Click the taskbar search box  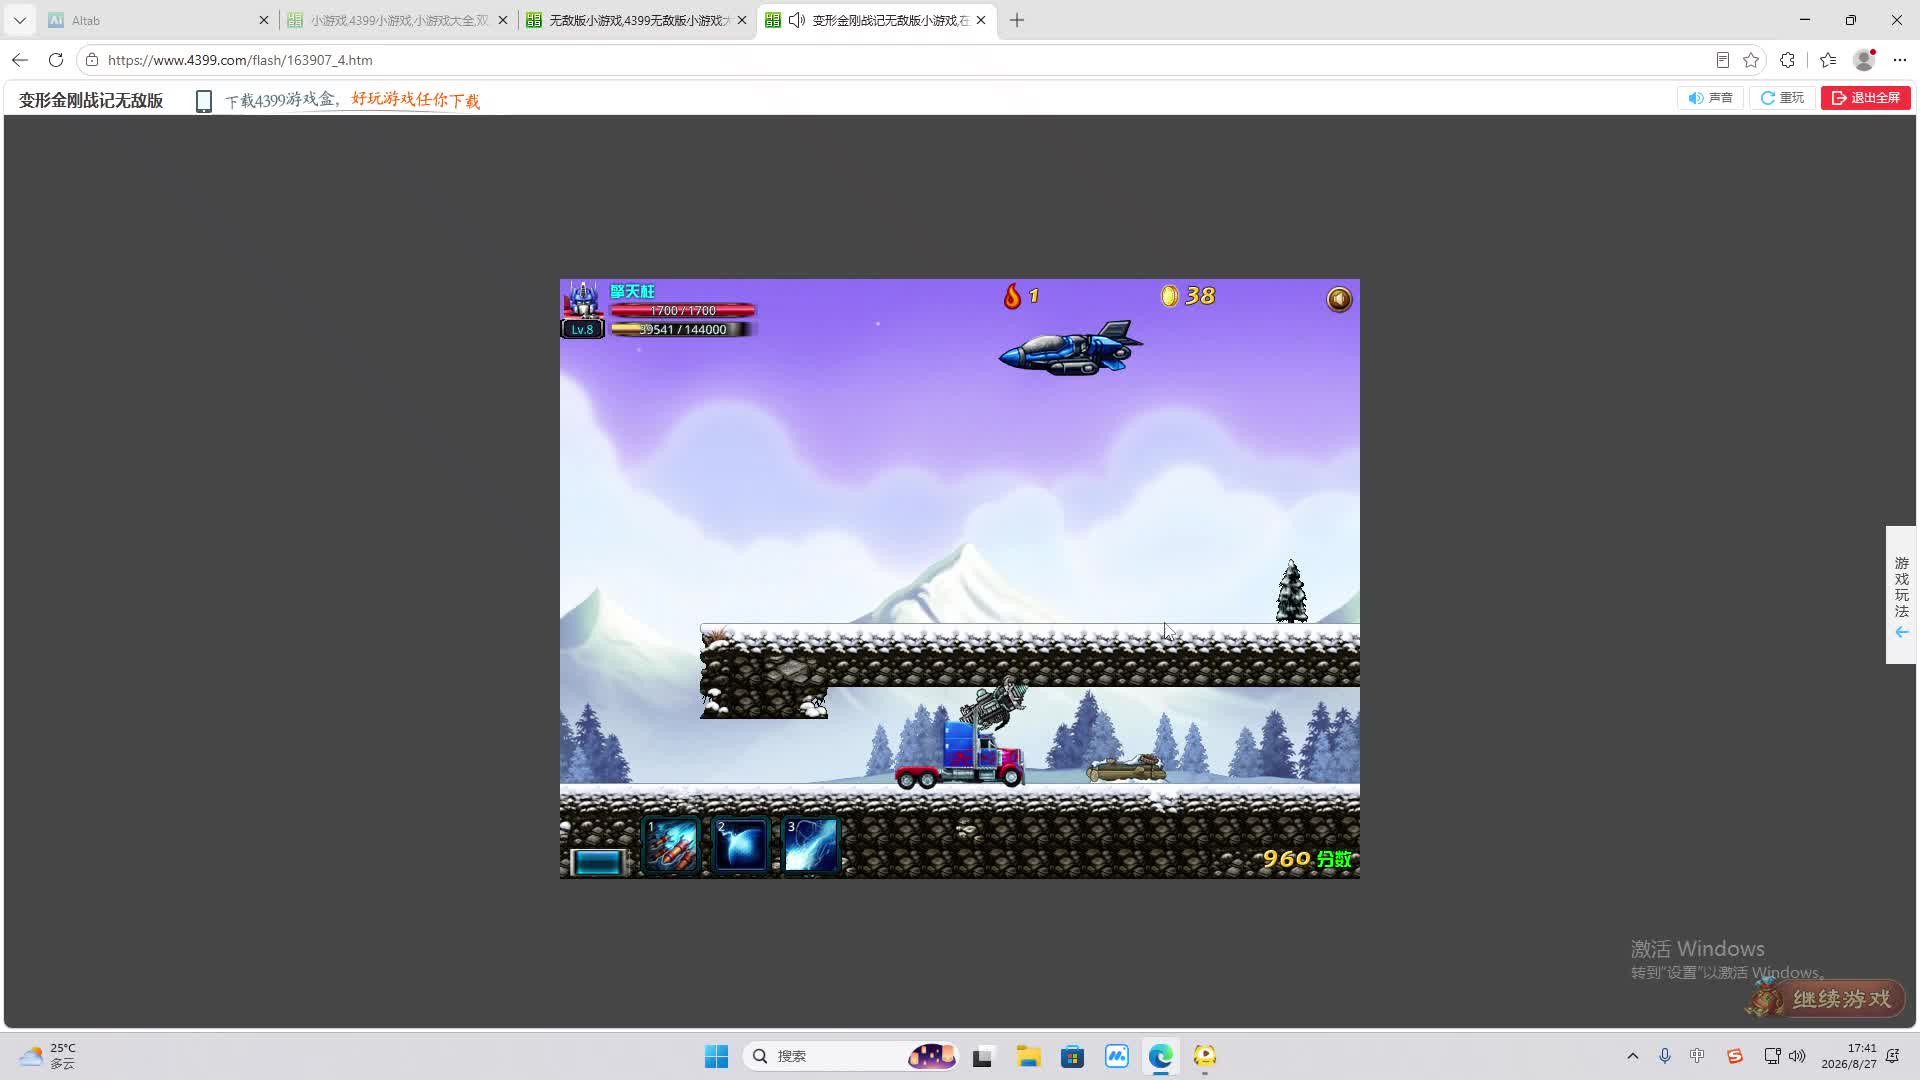pos(850,1056)
